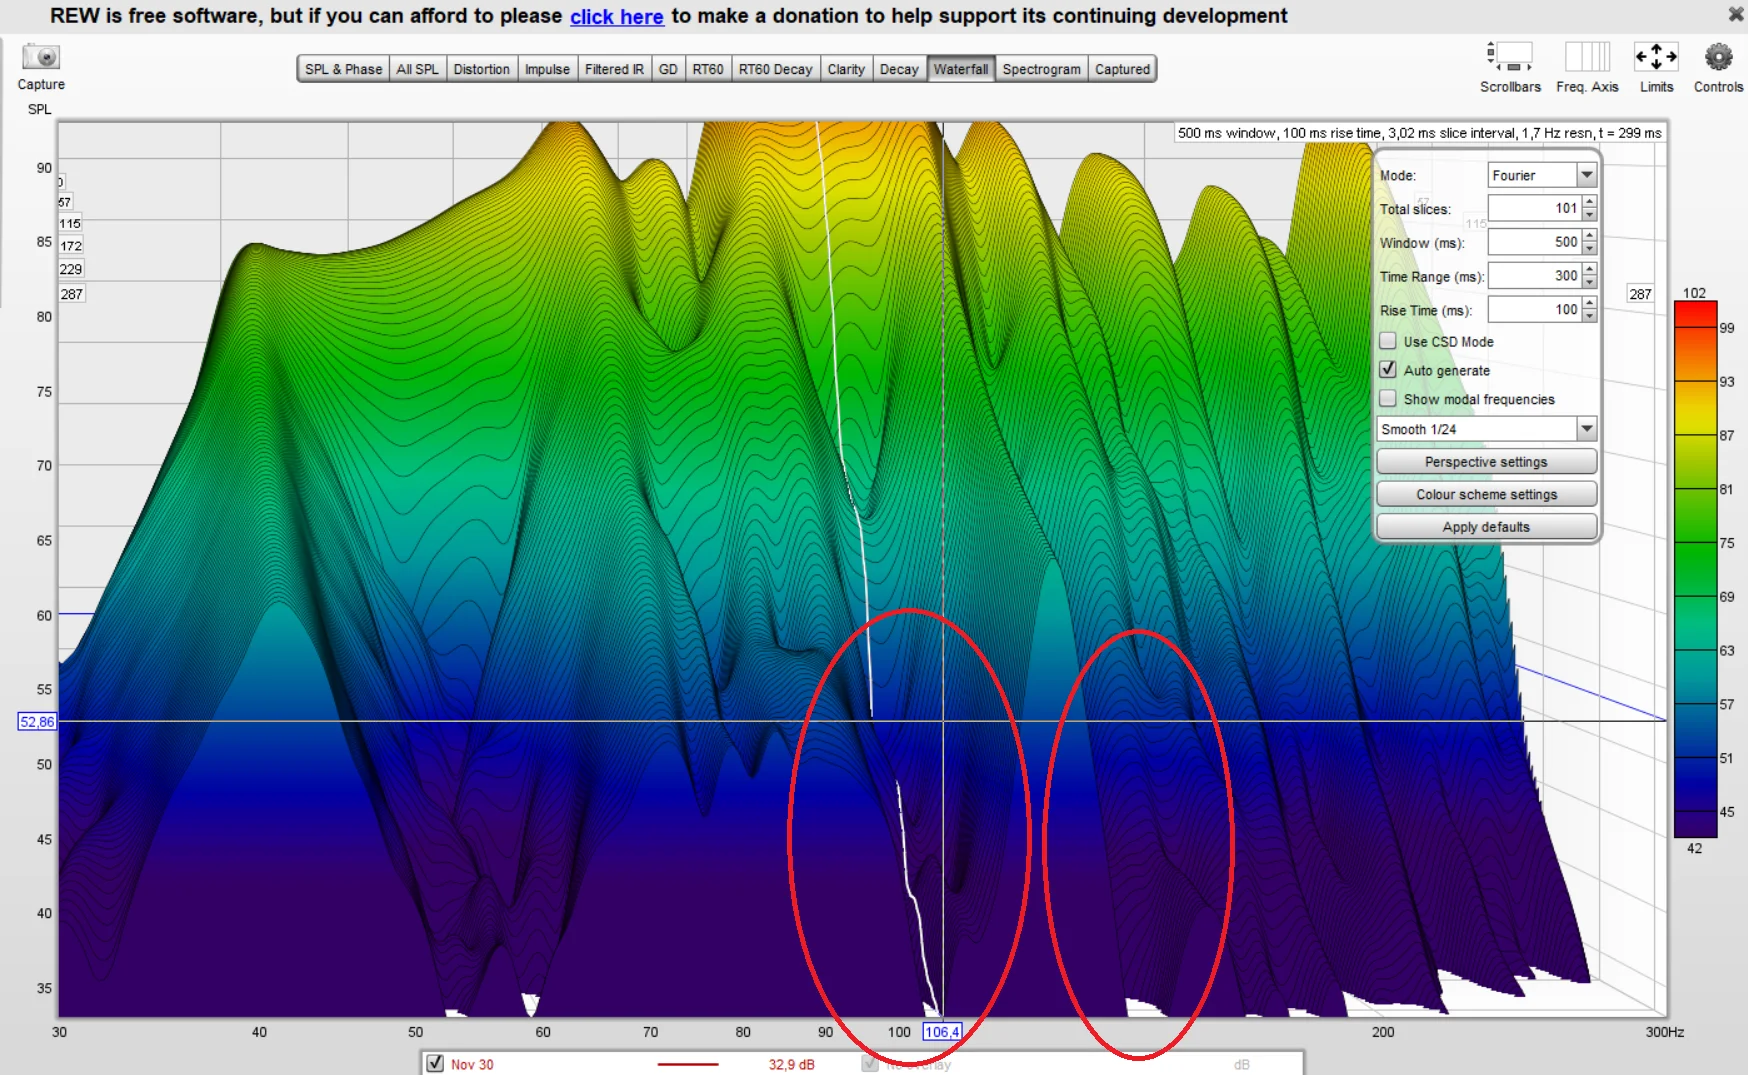Viewport: 1748px width, 1075px height.
Task: Switch to the SPL & Phase tab
Action: tap(343, 69)
